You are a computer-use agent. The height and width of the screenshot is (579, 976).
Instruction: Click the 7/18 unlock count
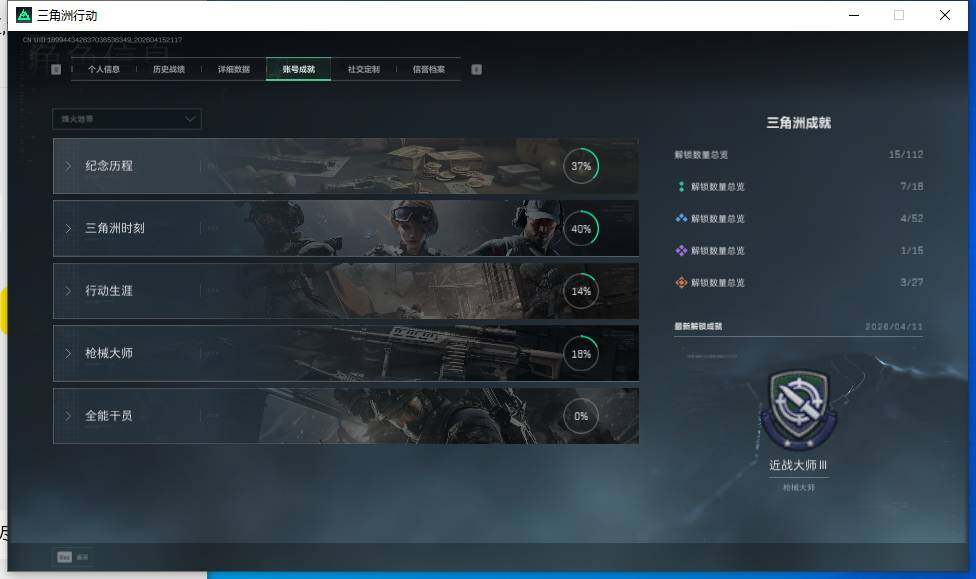coord(911,186)
